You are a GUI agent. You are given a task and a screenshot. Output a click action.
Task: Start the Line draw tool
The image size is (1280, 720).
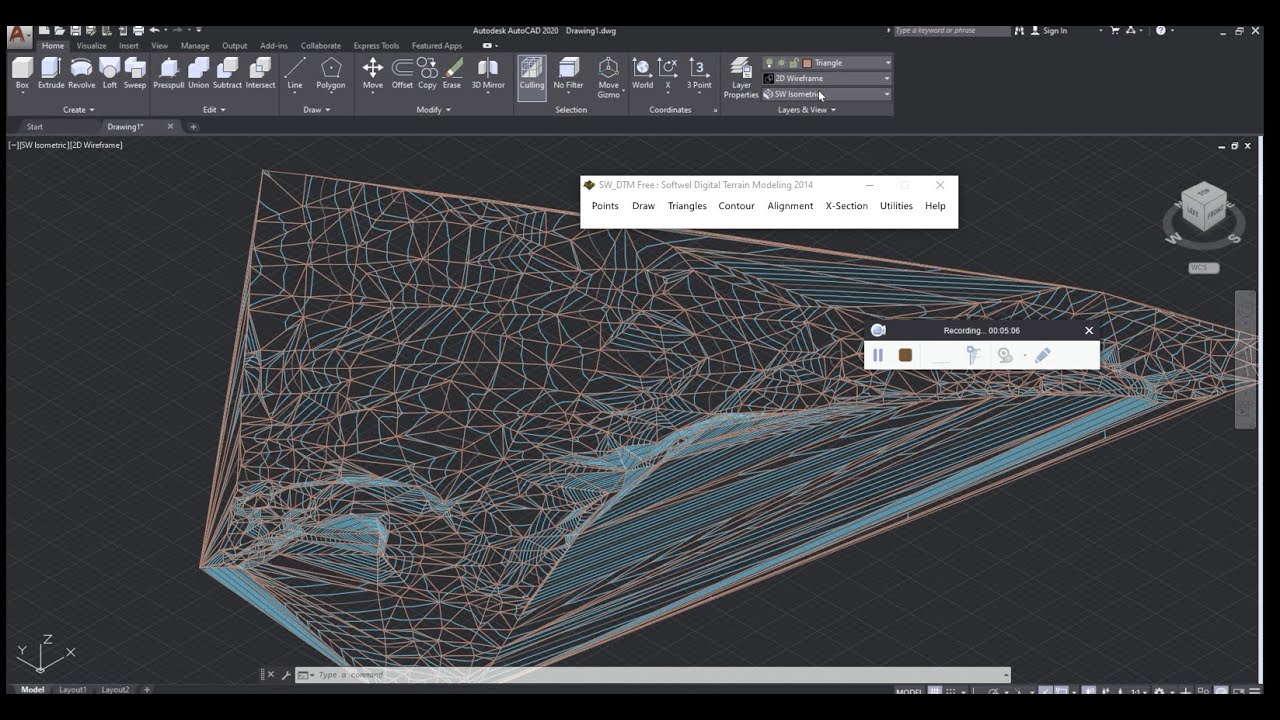(295, 73)
